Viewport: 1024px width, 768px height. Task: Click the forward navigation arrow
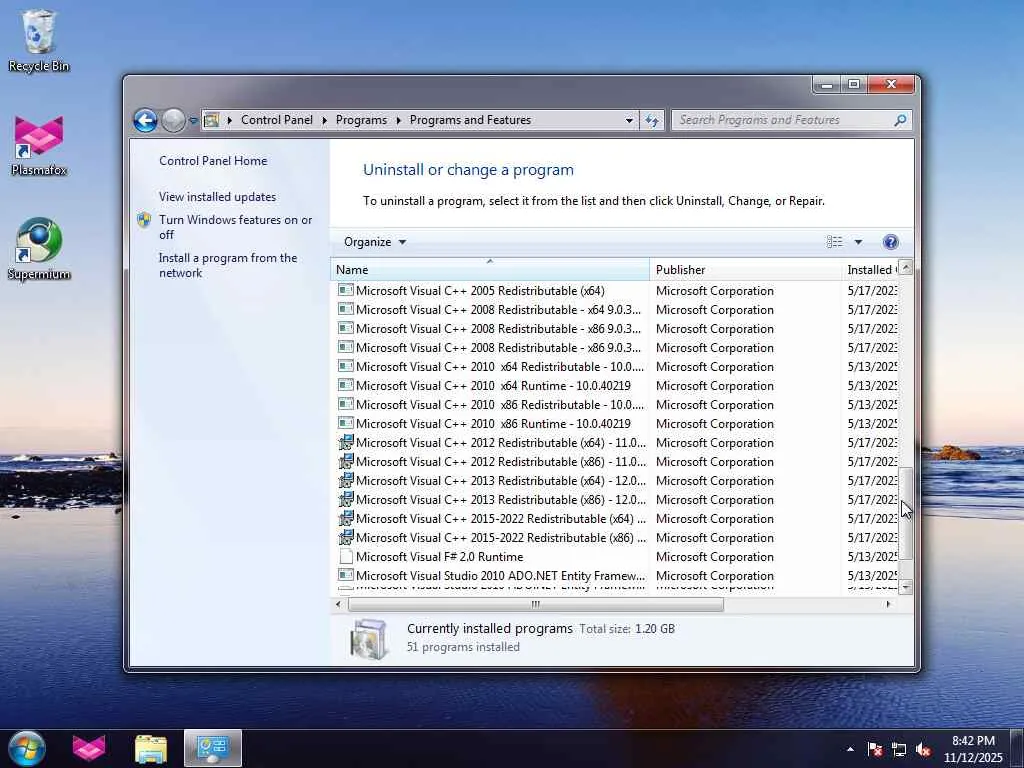[173, 120]
